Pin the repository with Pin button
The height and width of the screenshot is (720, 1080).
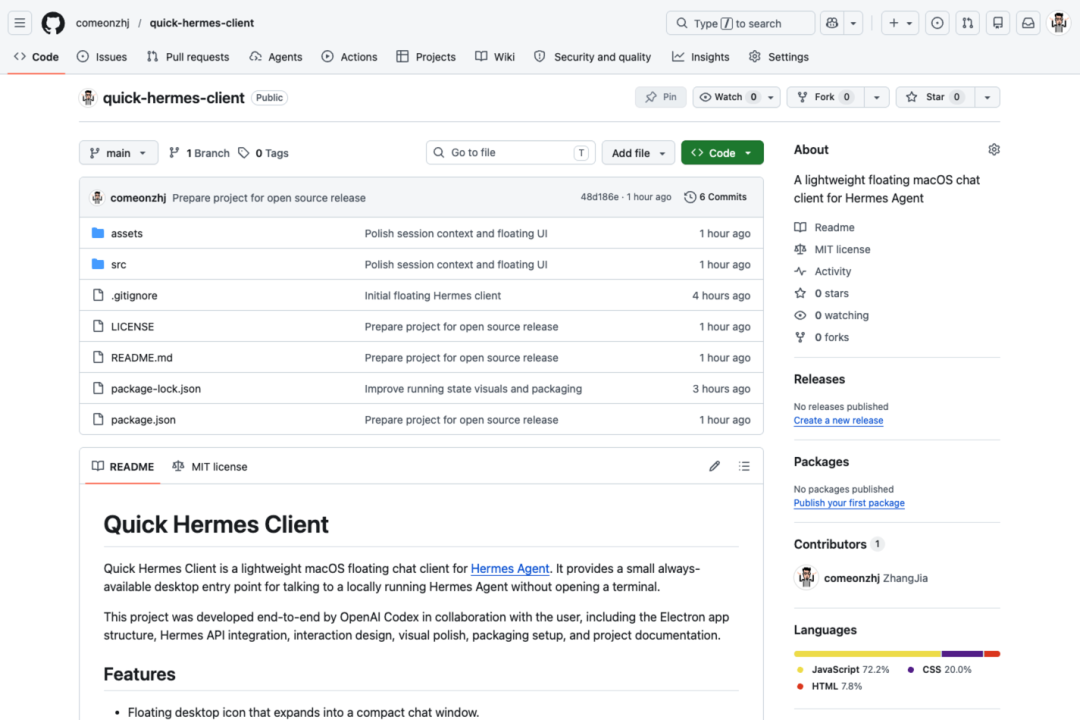tap(661, 97)
